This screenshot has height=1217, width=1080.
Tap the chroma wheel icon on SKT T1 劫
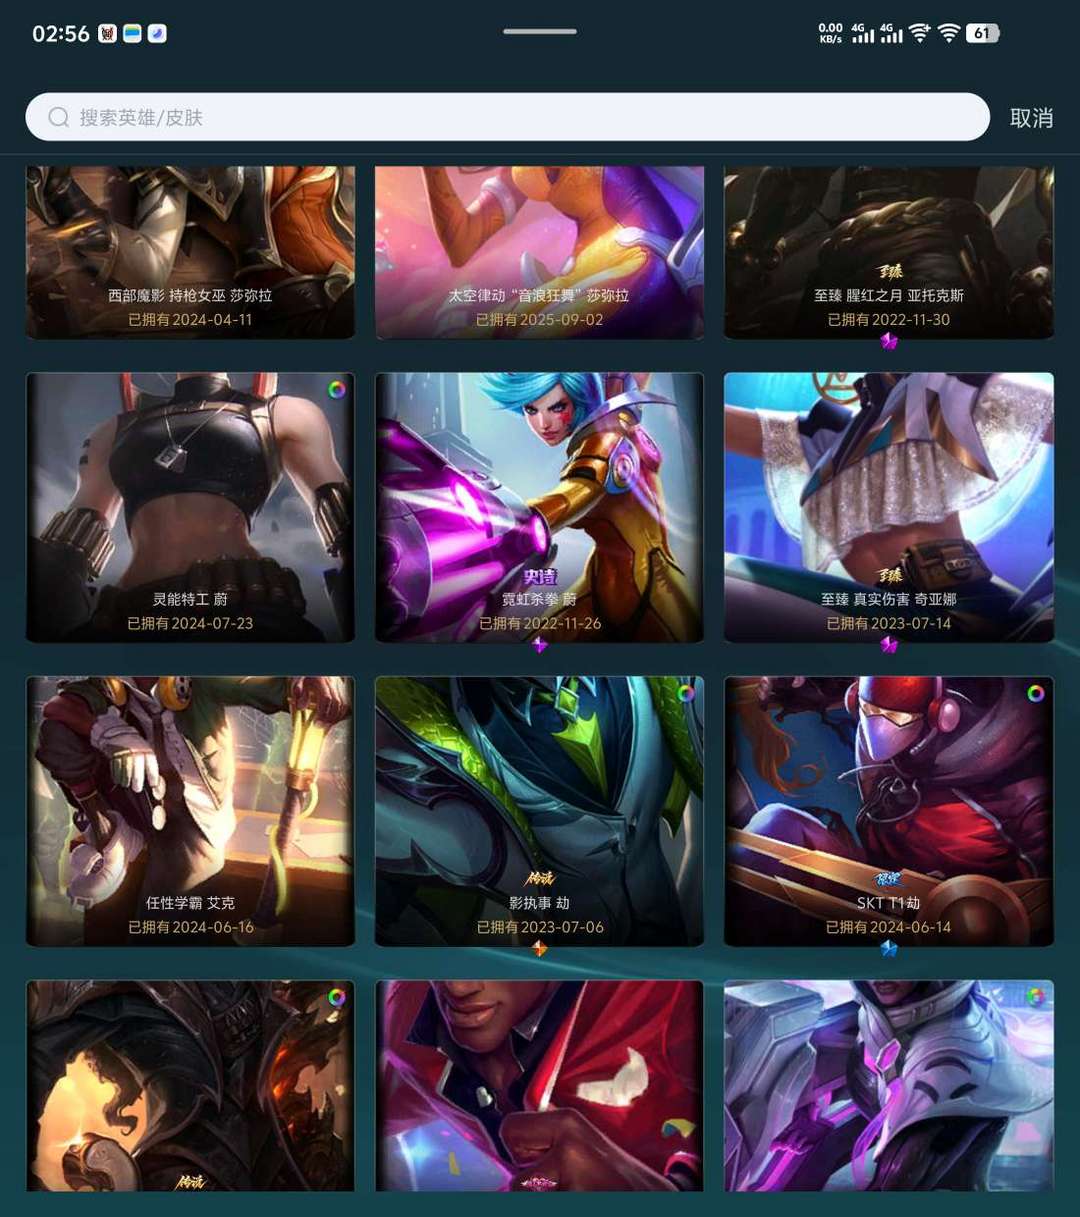1036,693
